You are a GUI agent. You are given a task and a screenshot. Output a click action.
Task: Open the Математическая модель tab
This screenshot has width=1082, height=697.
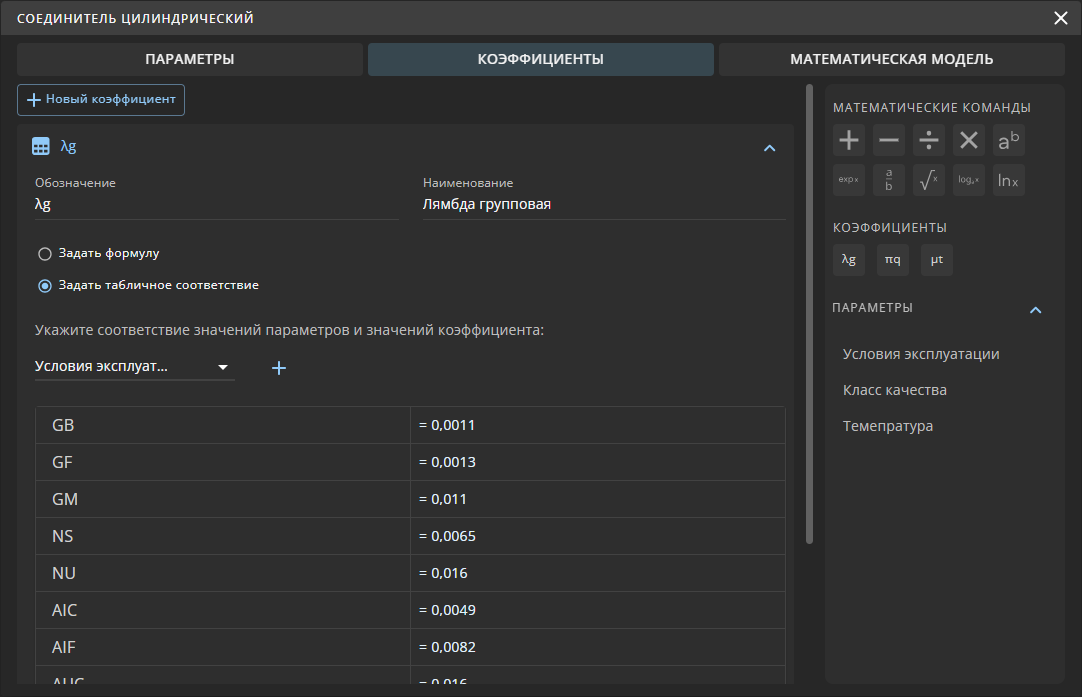(892, 59)
